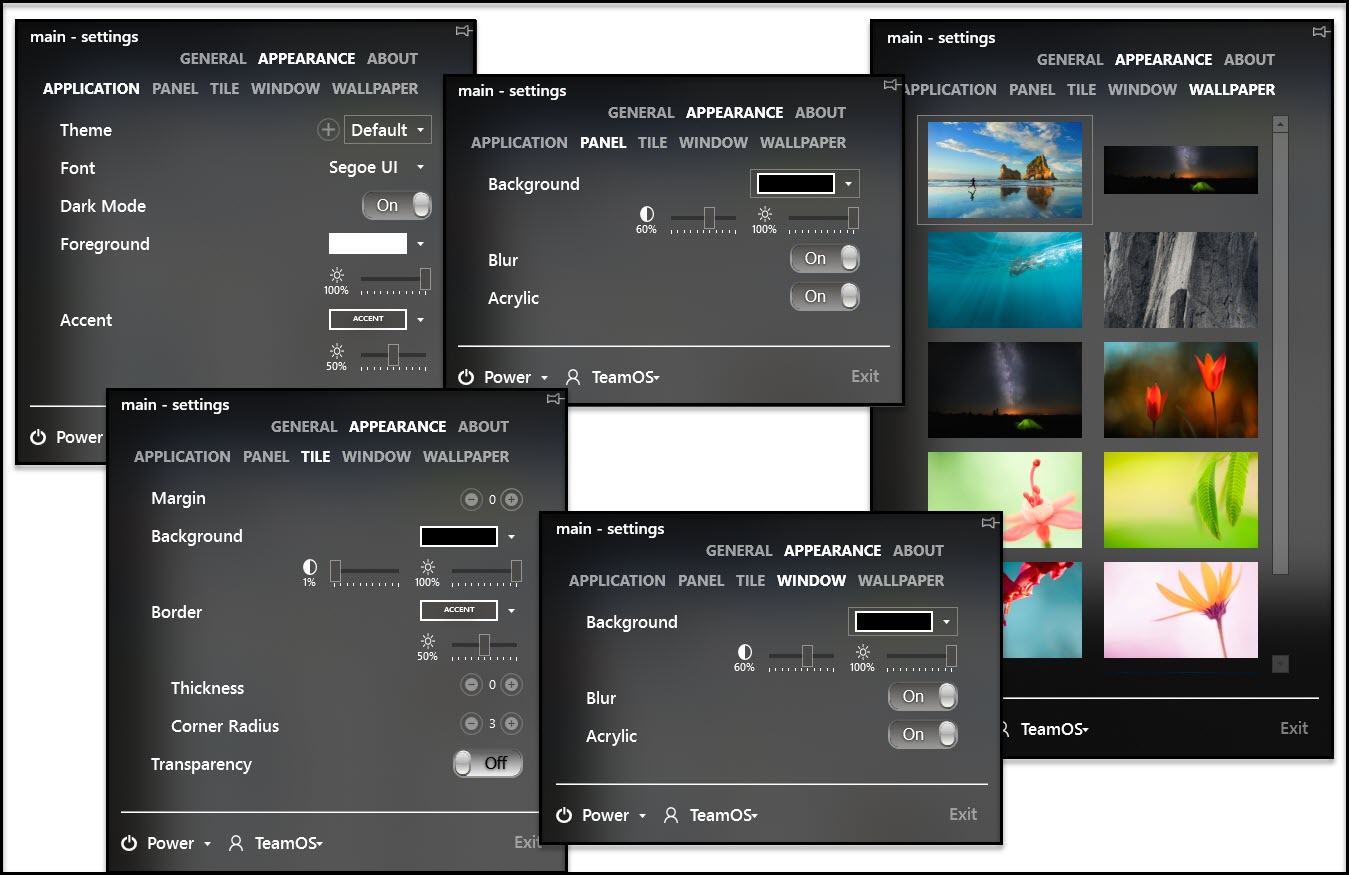
Task: Toggle Blur switch in the Window settings
Action: tap(923, 697)
